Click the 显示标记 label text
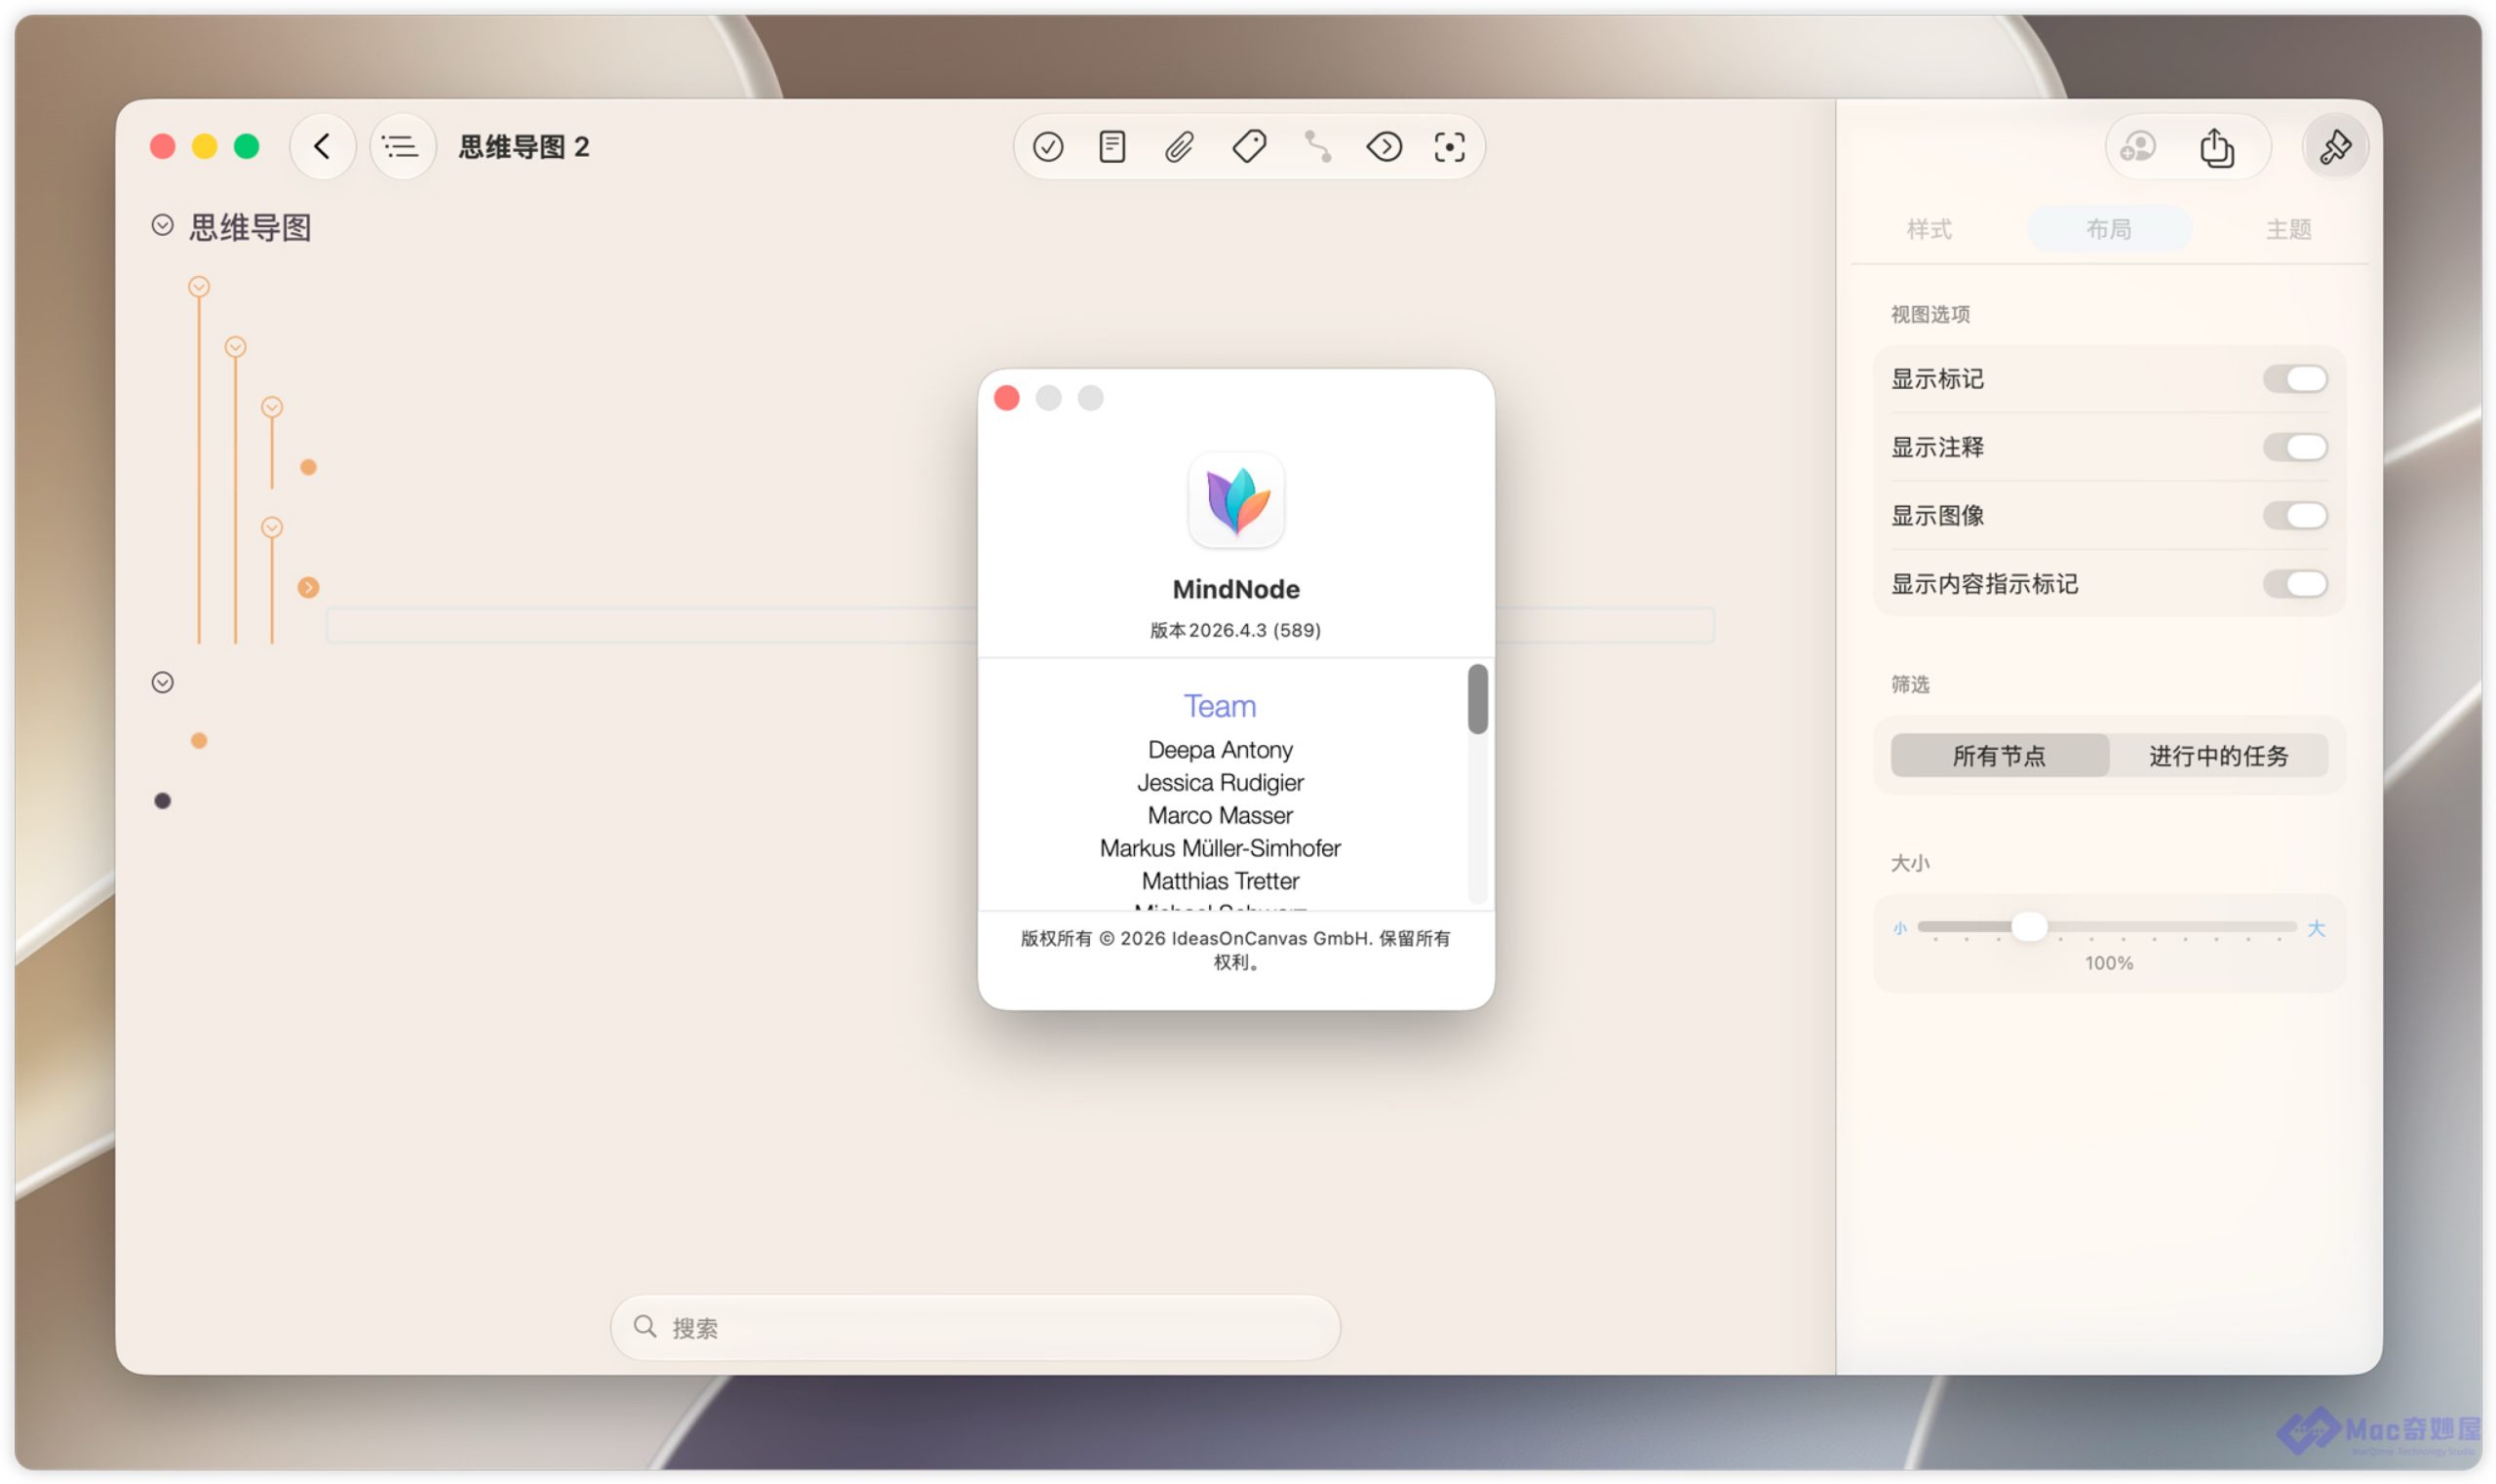Screen dimensions: 2496x1484 [x=1937, y=379]
